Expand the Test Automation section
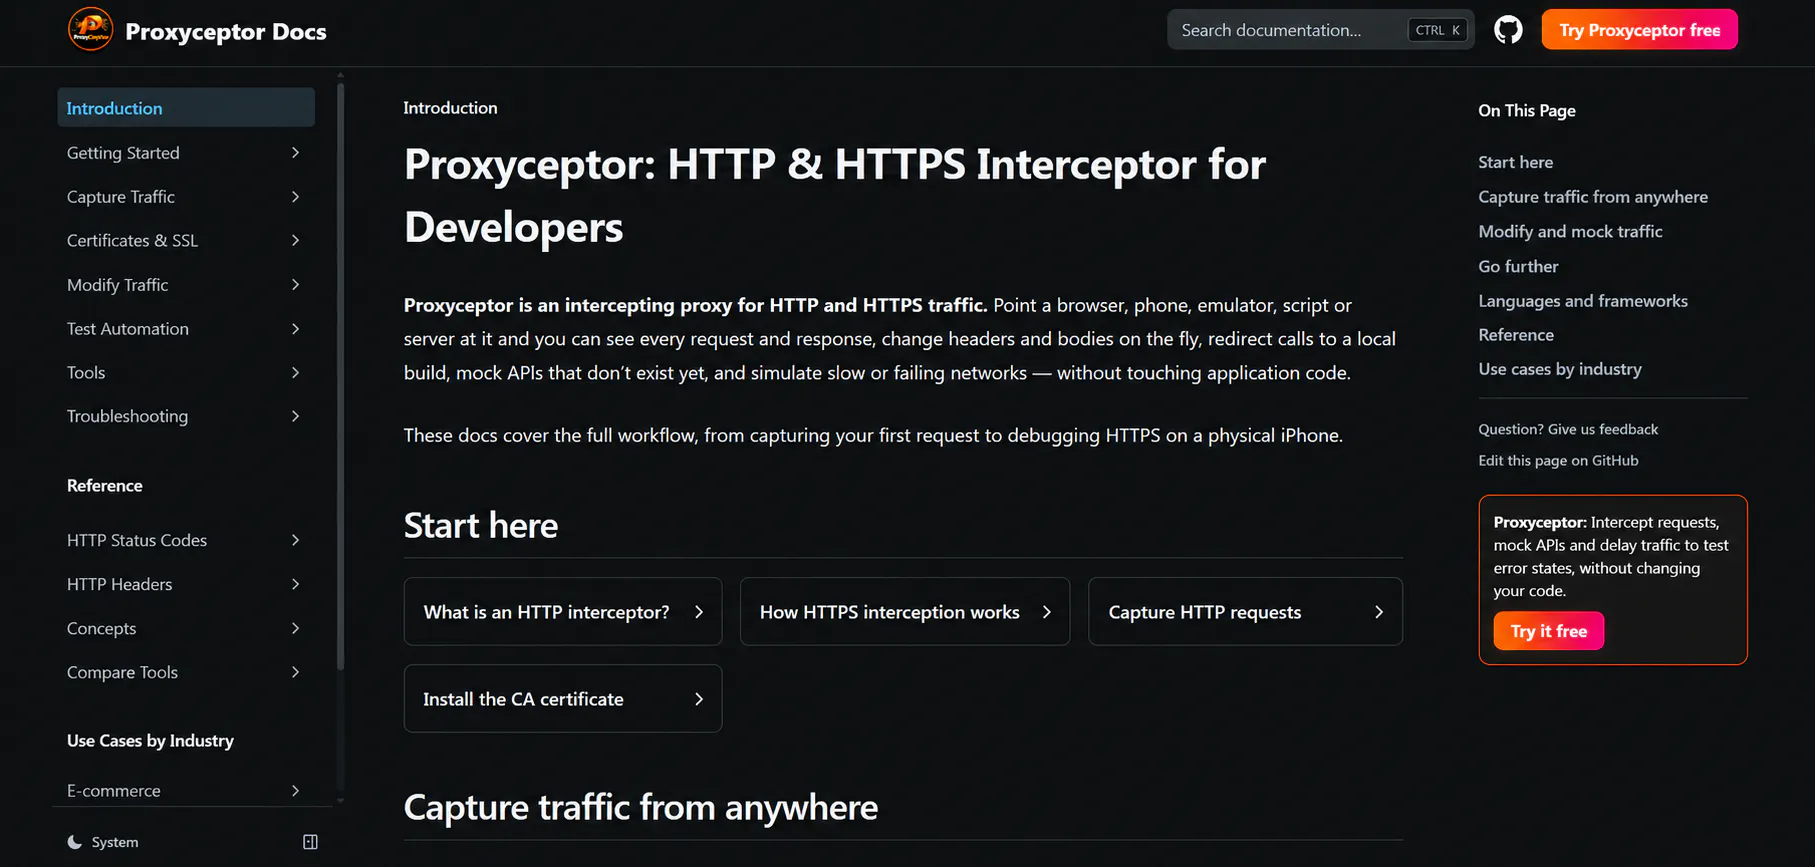This screenshot has width=1815, height=867. [x=186, y=329]
